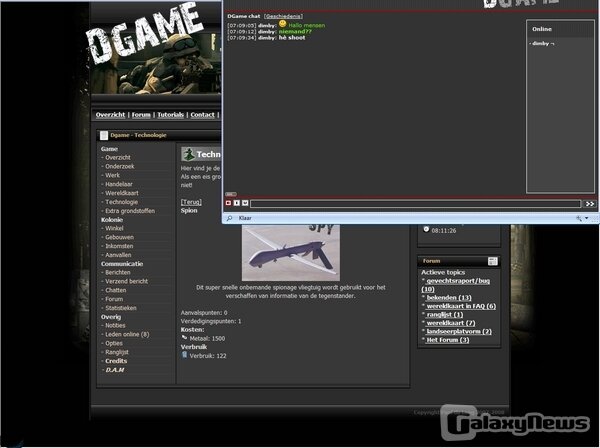Screen dimensions: 600x448
Task: Open Leden online (8) link
Action: pos(127,334)
